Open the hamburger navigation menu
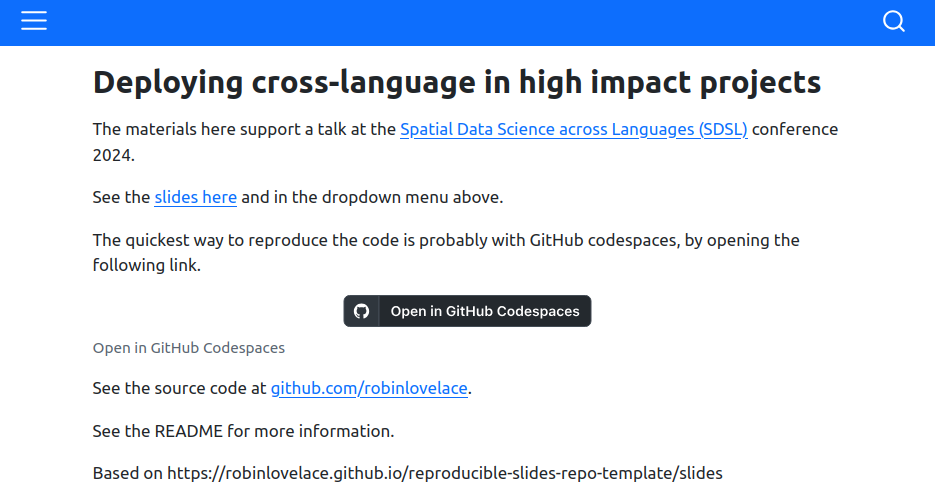Image resolution: width=935 pixels, height=492 pixels. point(34,21)
